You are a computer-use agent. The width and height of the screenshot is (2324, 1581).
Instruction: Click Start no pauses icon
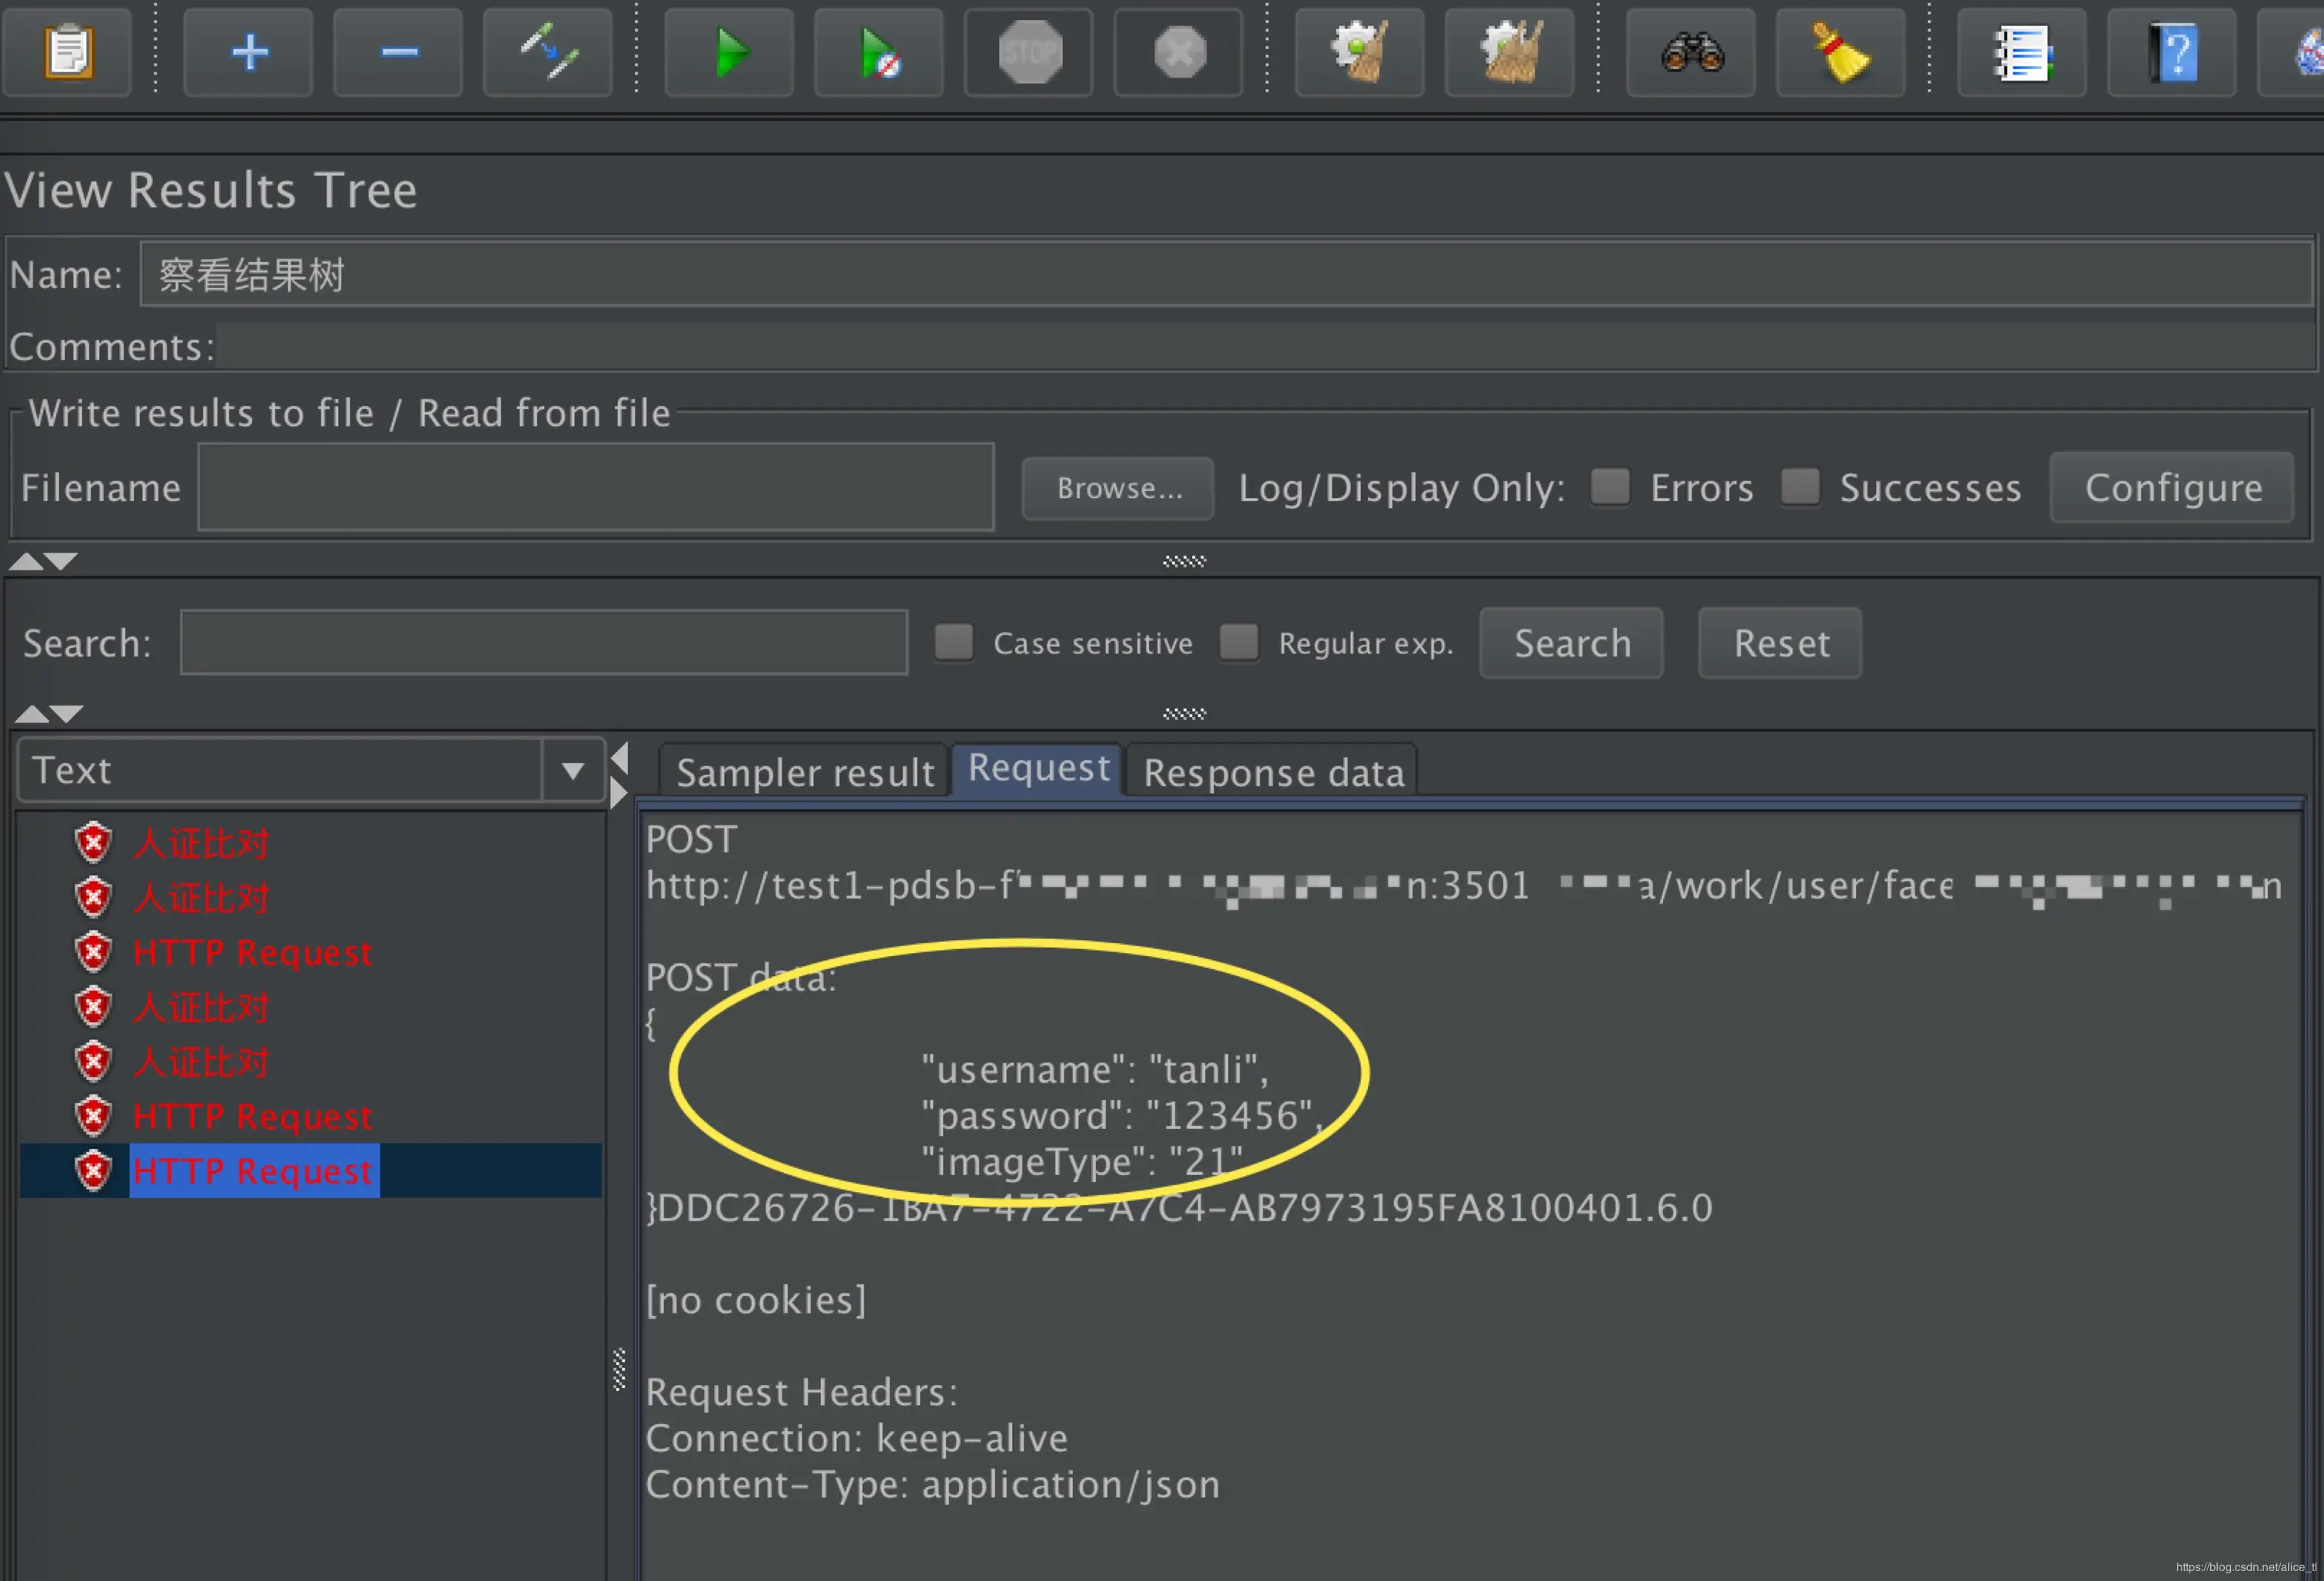coord(878,52)
